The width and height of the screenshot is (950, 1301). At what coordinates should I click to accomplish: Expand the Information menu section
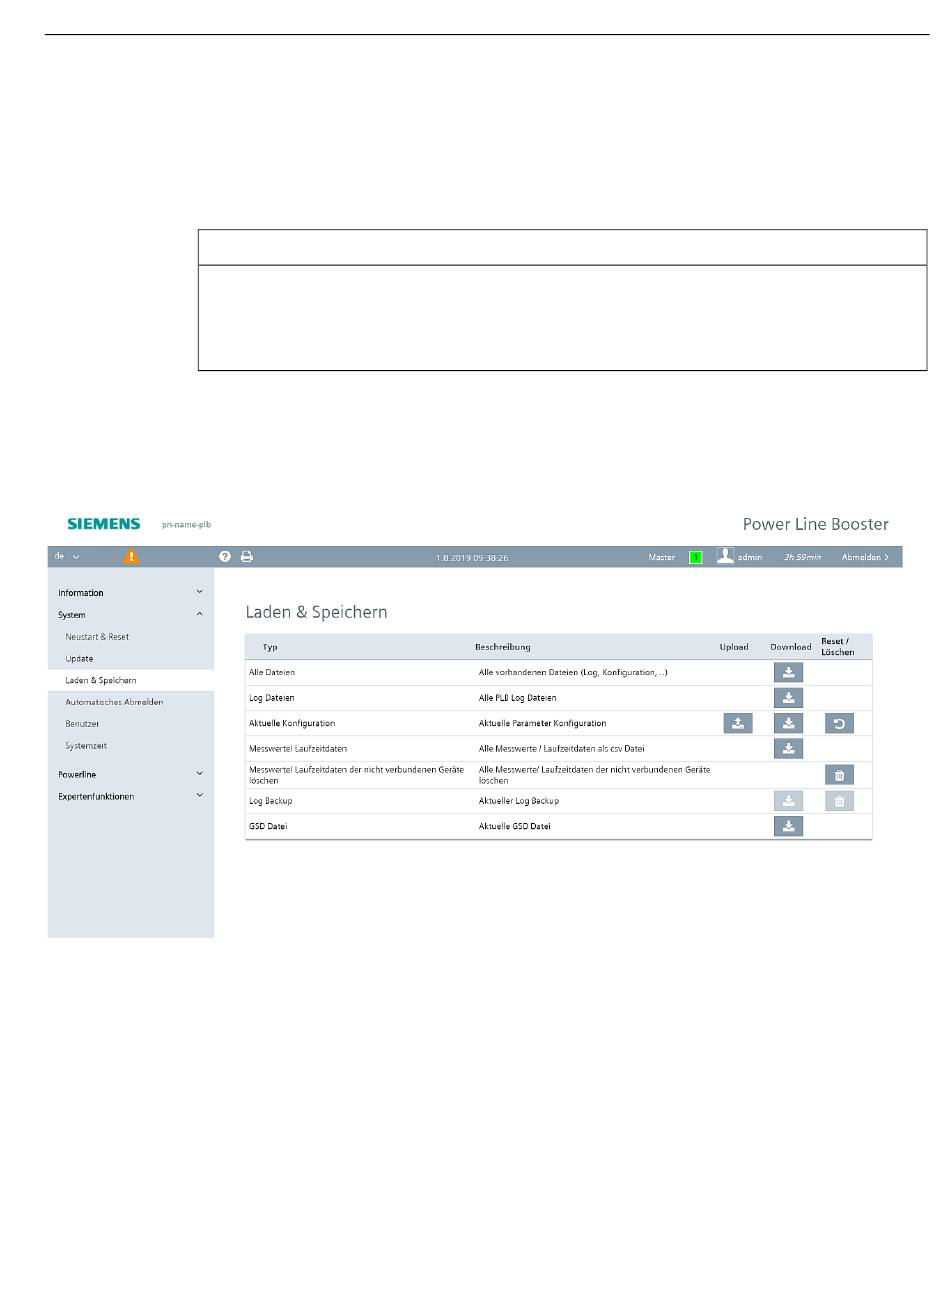pos(131,593)
